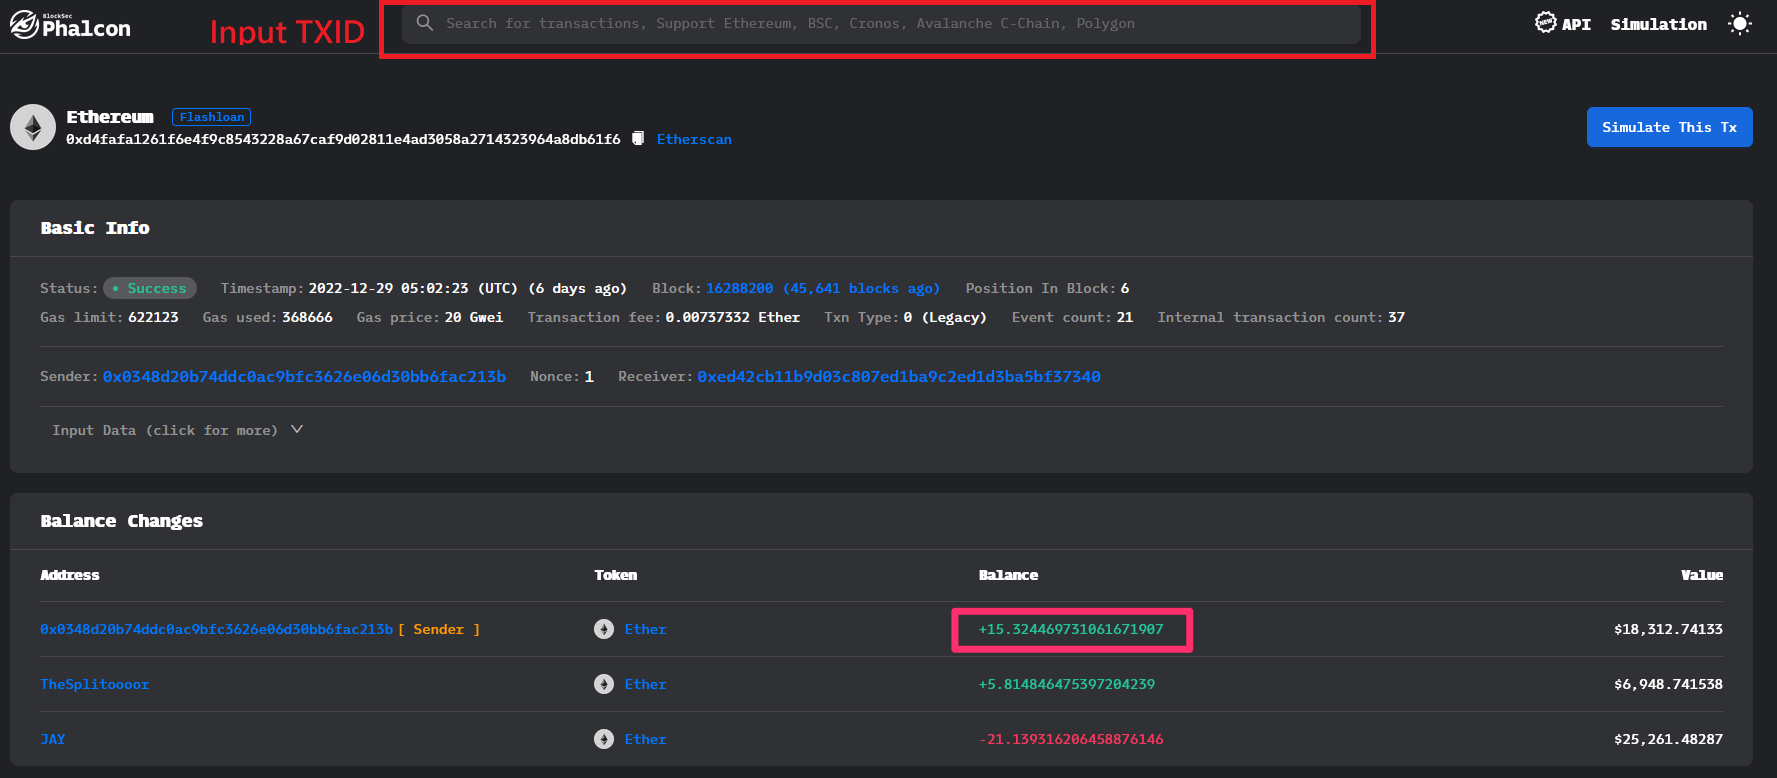Click Ether token link in Sender row
1777x778 pixels.
tap(645, 629)
